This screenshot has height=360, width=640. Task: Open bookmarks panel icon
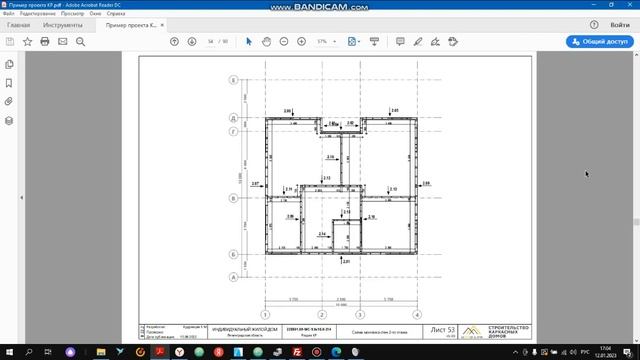pyautogui.click(x=9, y=83)
